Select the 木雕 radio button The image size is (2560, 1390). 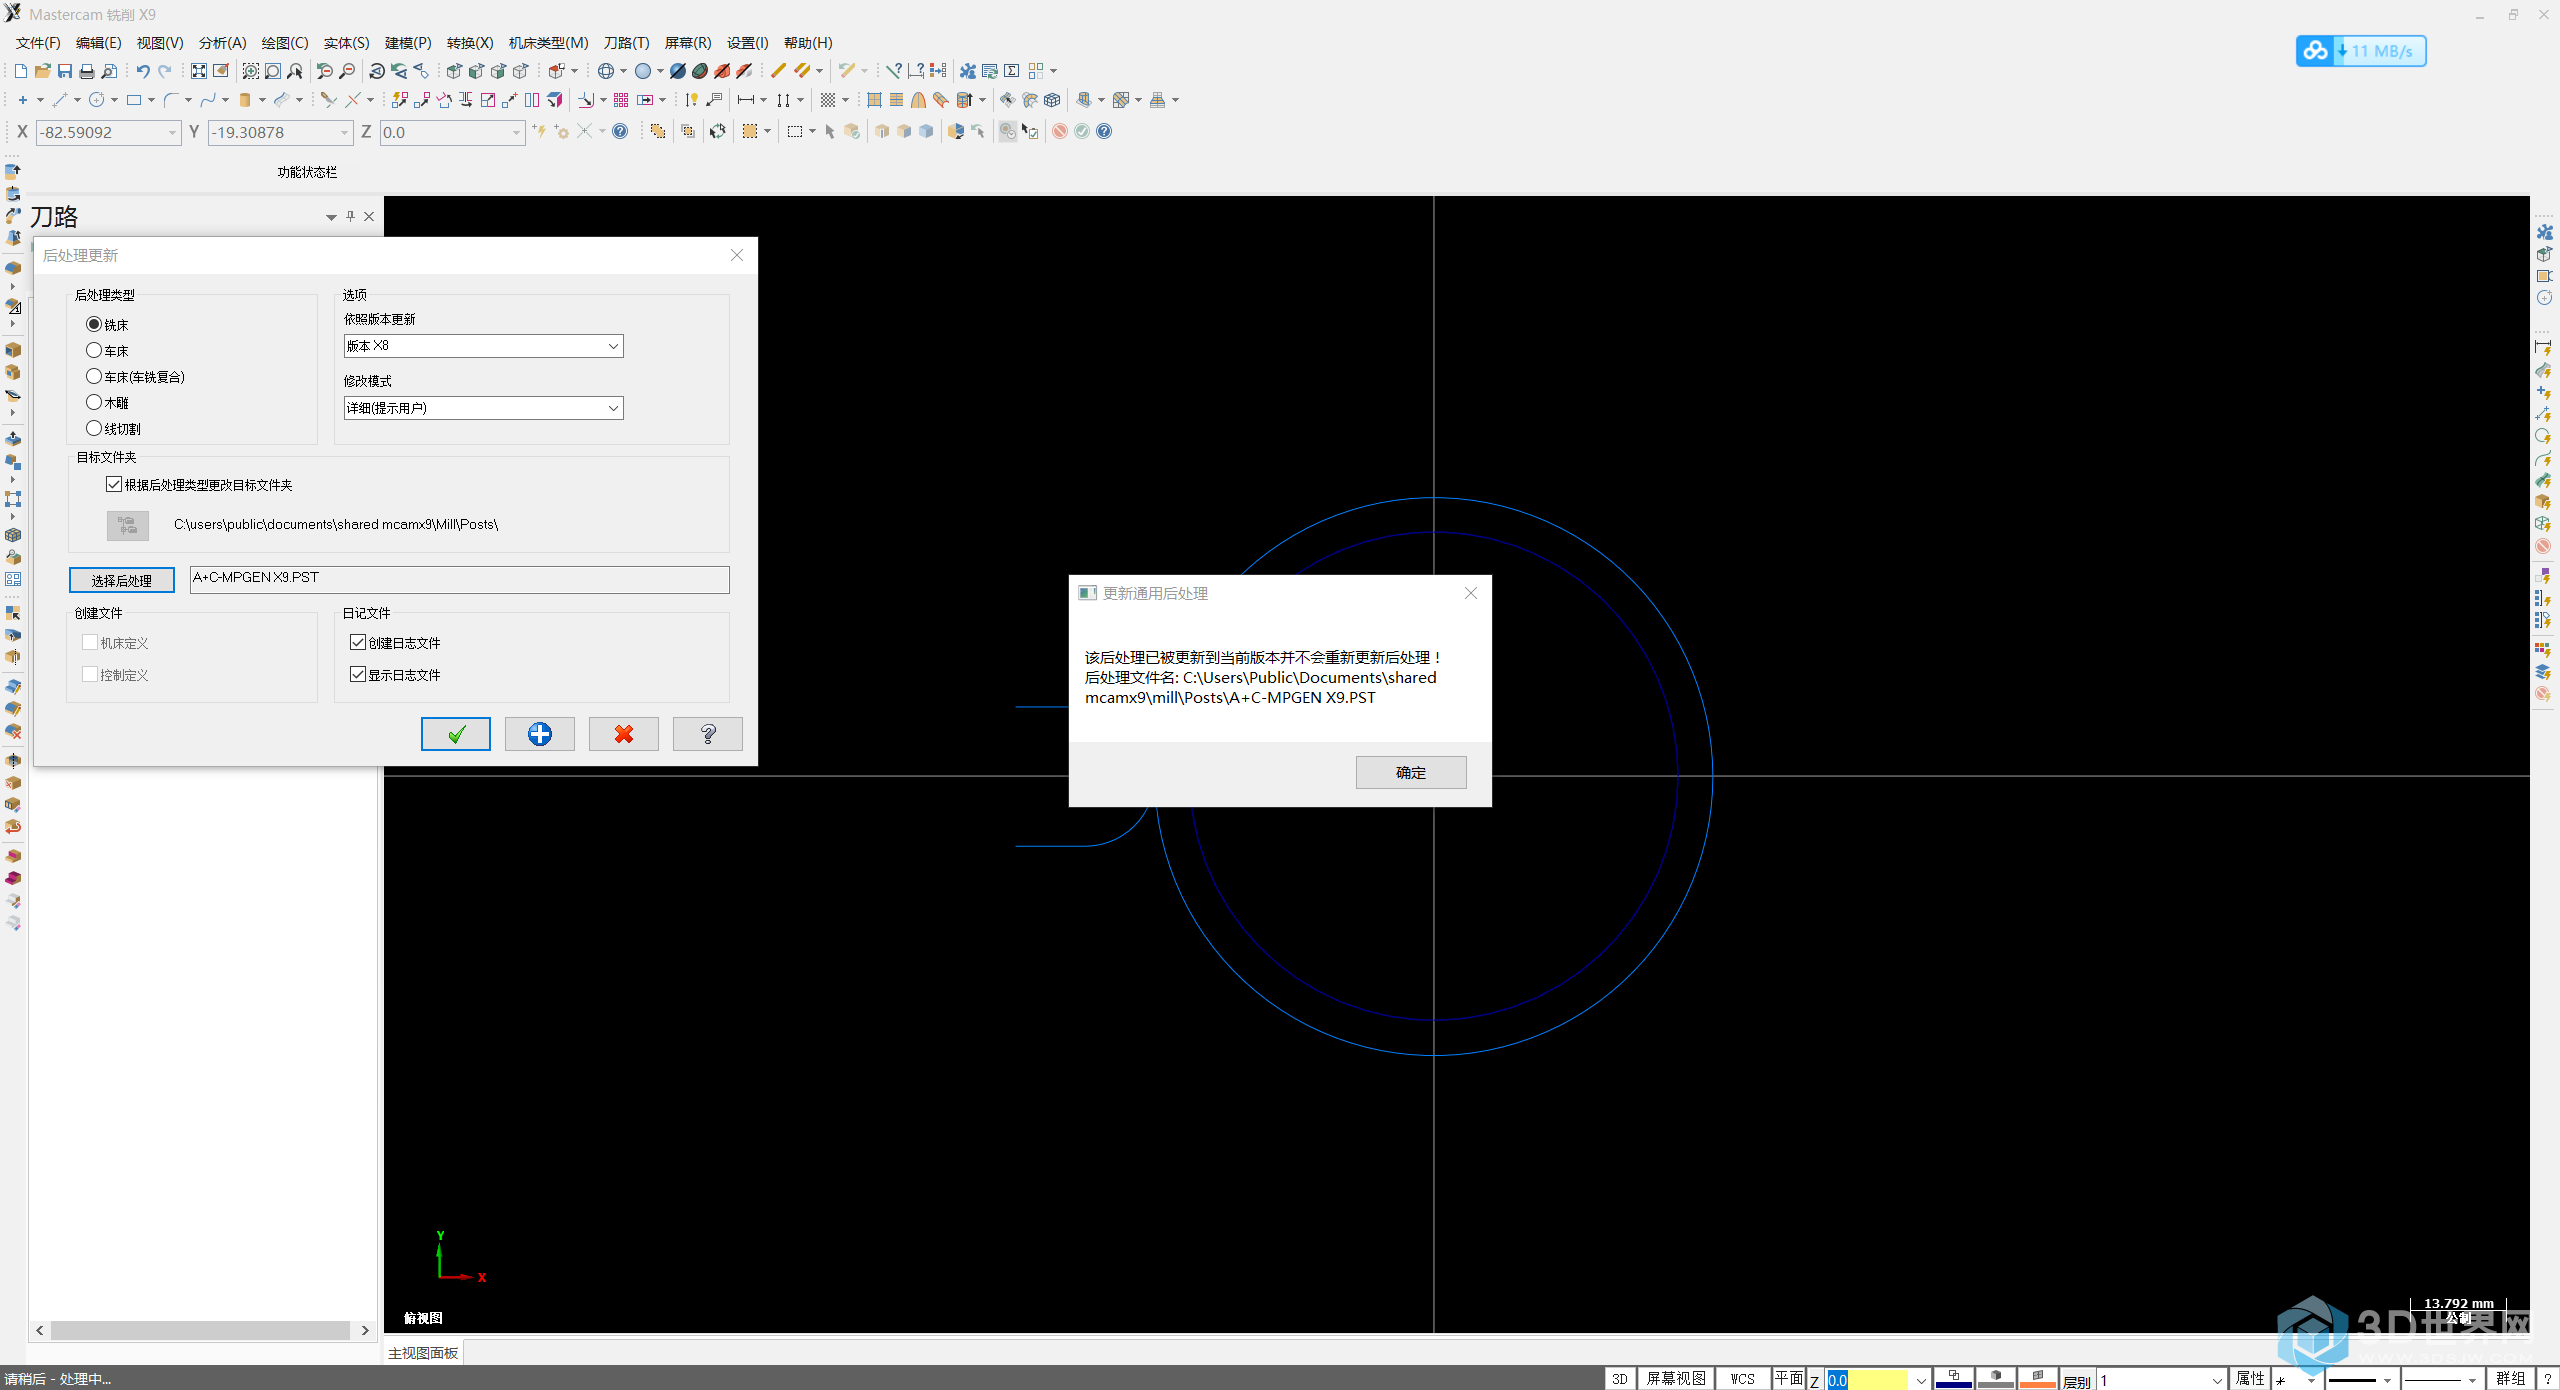click(x=94, y=402)
